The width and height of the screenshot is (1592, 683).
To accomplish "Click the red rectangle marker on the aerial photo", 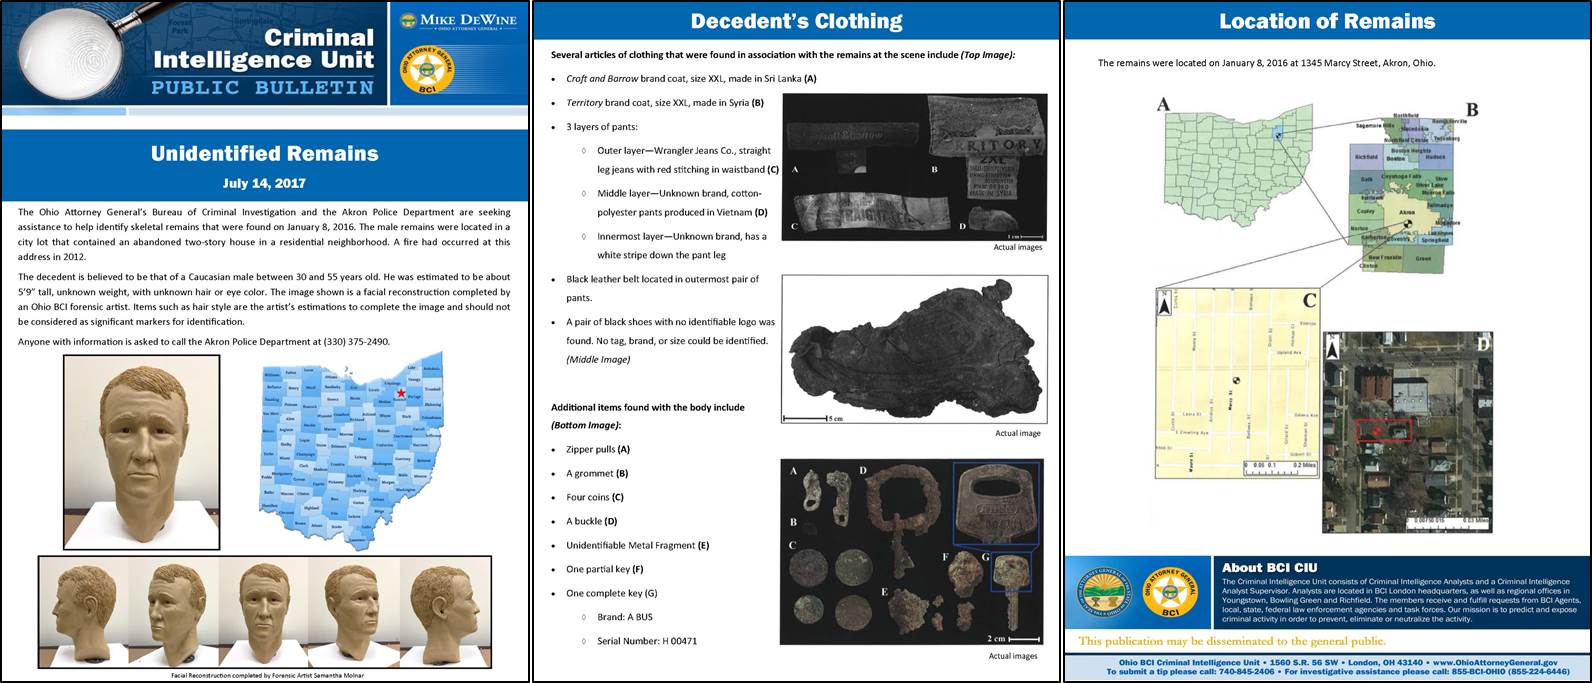I will pyautogui.click(x=1383, y=430).
